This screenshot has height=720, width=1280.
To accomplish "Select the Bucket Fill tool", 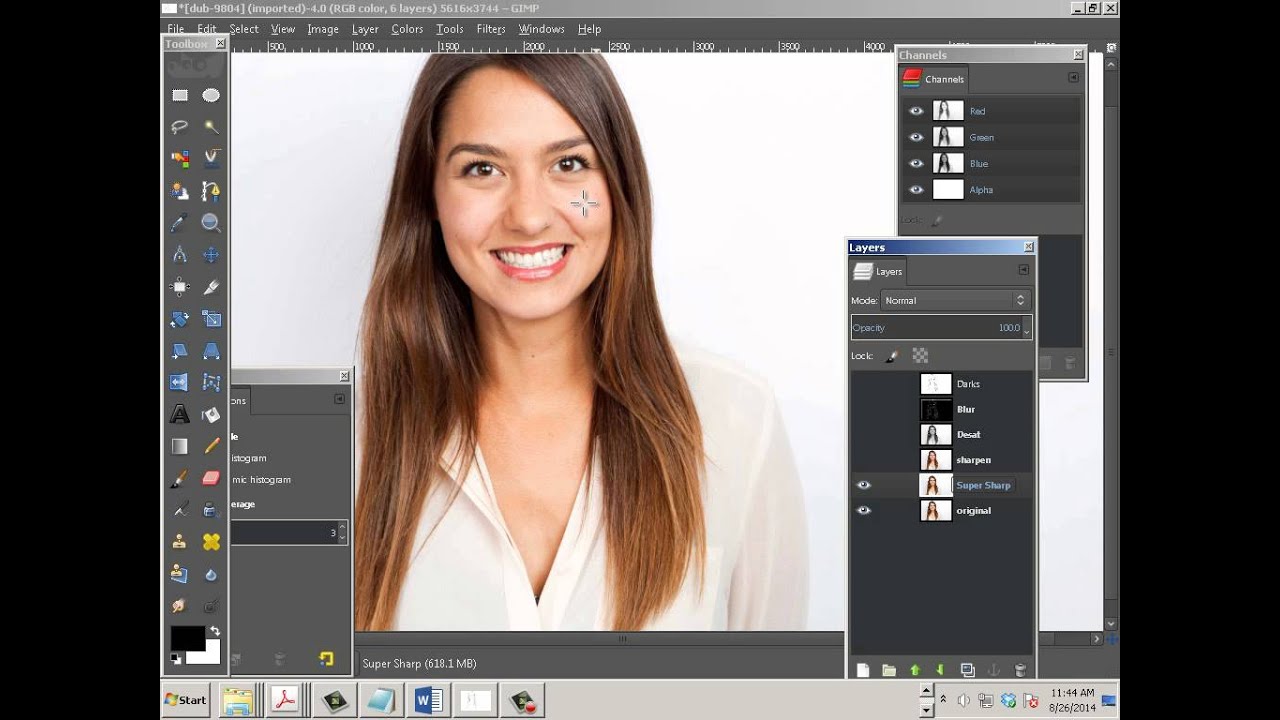I will 211,414.
